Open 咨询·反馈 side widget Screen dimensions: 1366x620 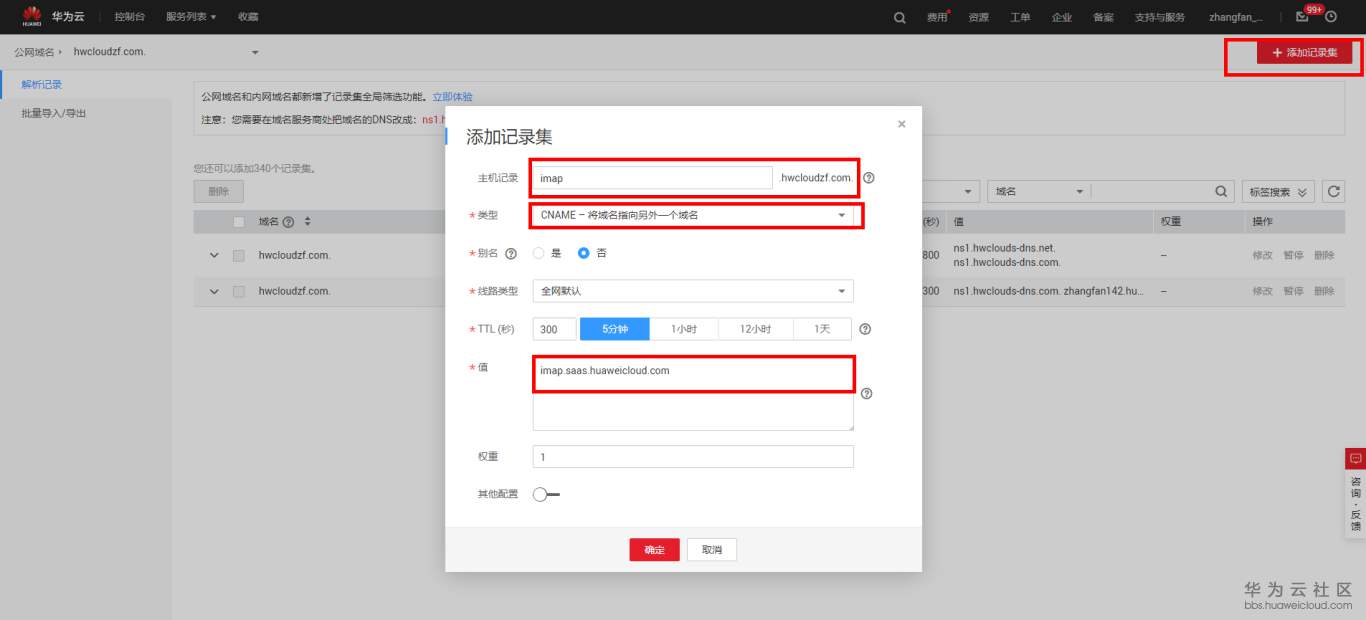(x=1356, y=493)
